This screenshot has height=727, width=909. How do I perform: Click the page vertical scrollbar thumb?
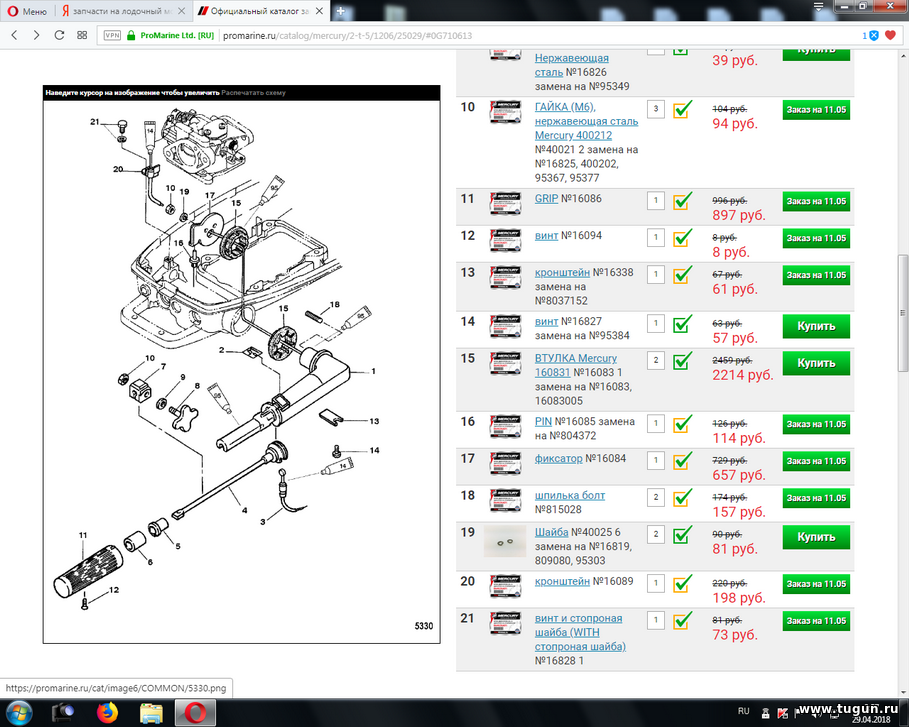pos(903,313)
